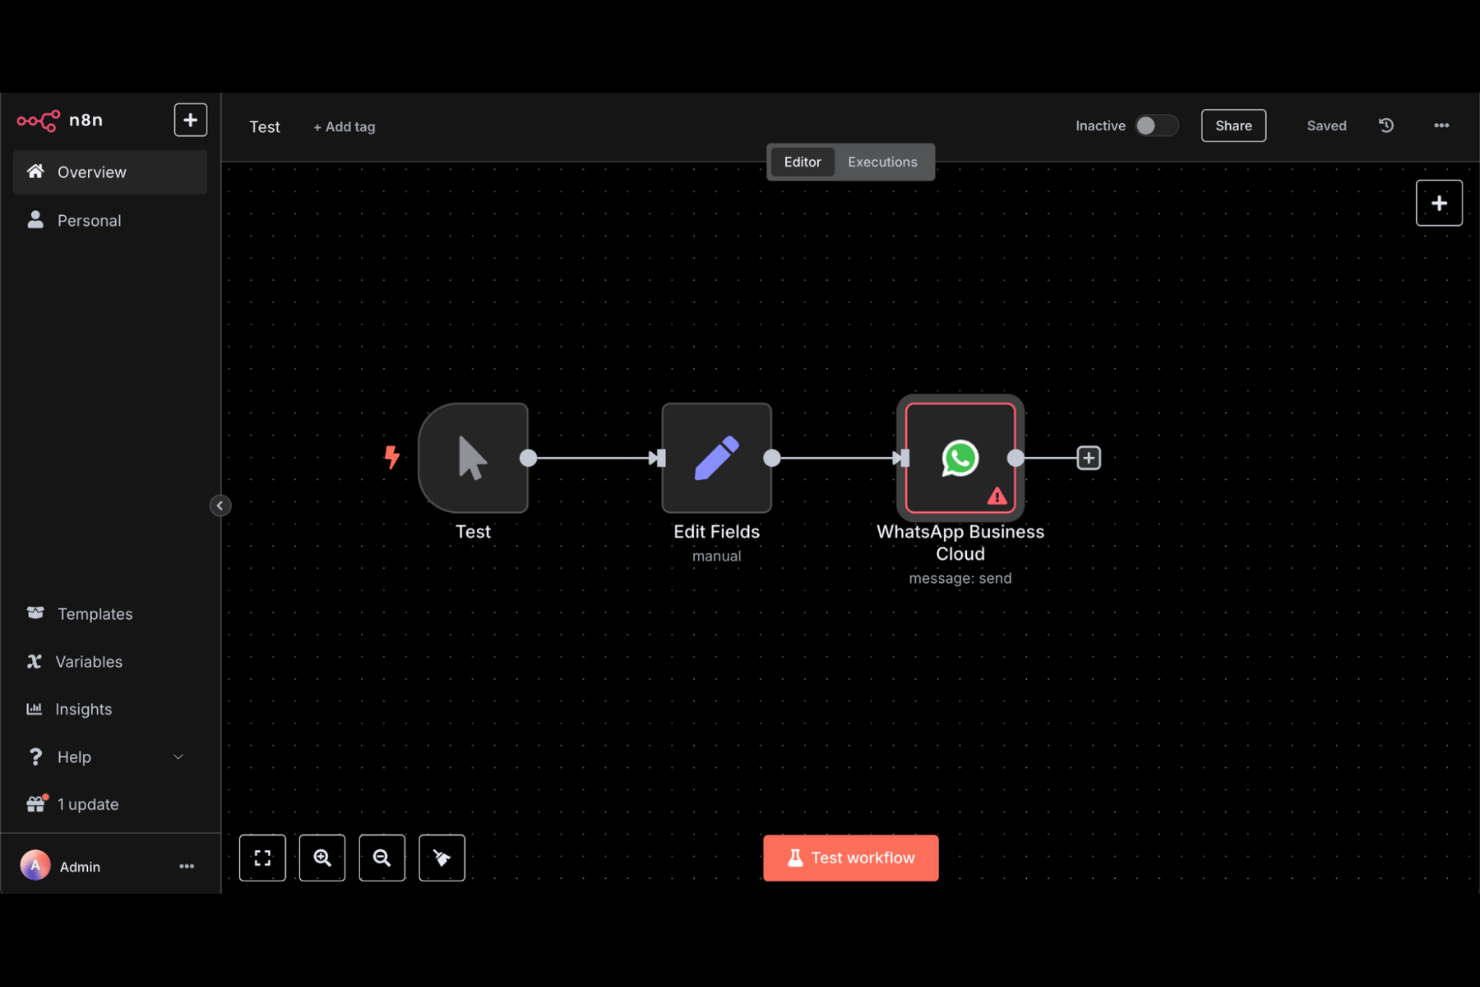The height and width of the screenshot is (987, 1480).
Task: Switch to Executions tab
Action: point(882,162)
